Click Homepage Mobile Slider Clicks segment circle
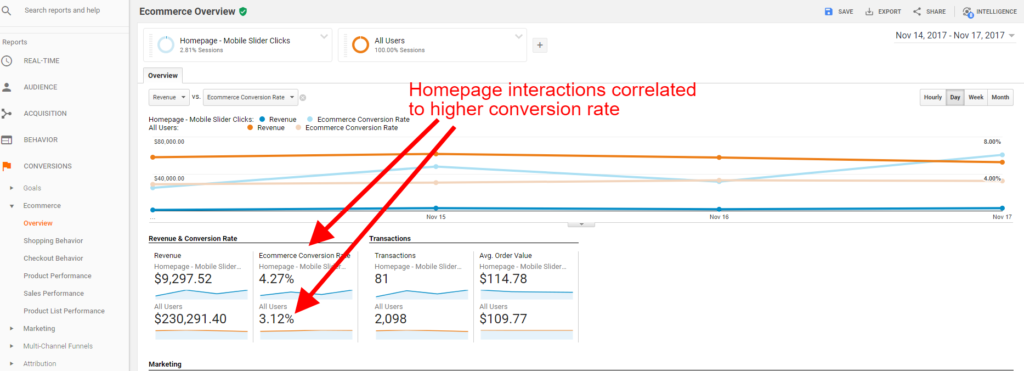1024x371 pixels. 166,44
